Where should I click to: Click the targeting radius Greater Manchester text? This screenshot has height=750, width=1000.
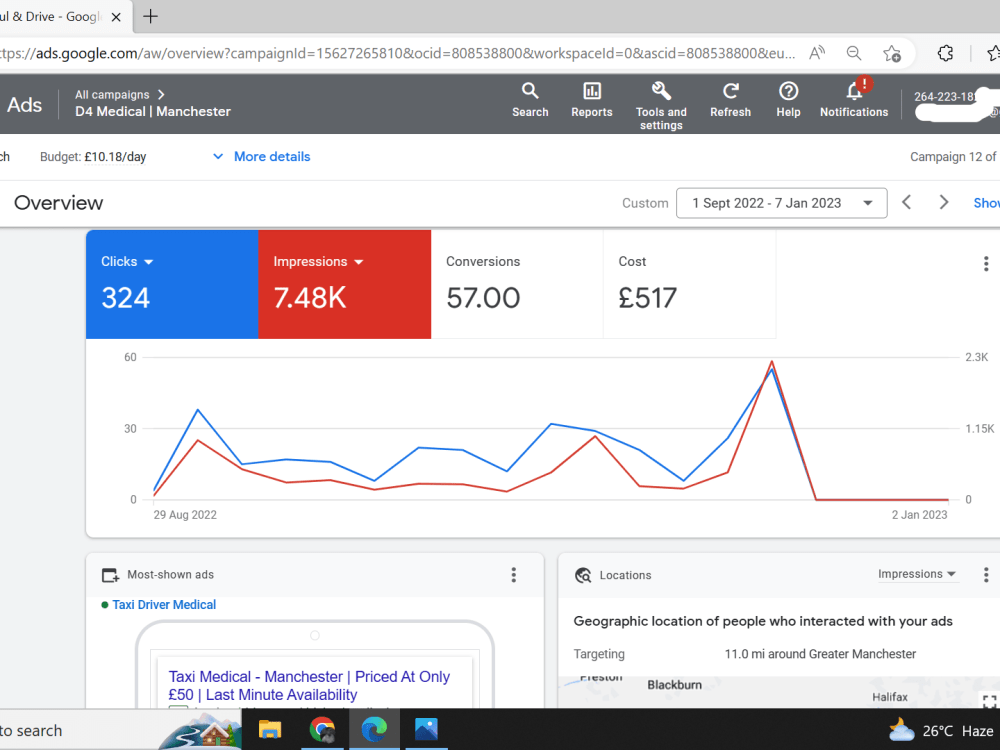(x=820, y=654)
